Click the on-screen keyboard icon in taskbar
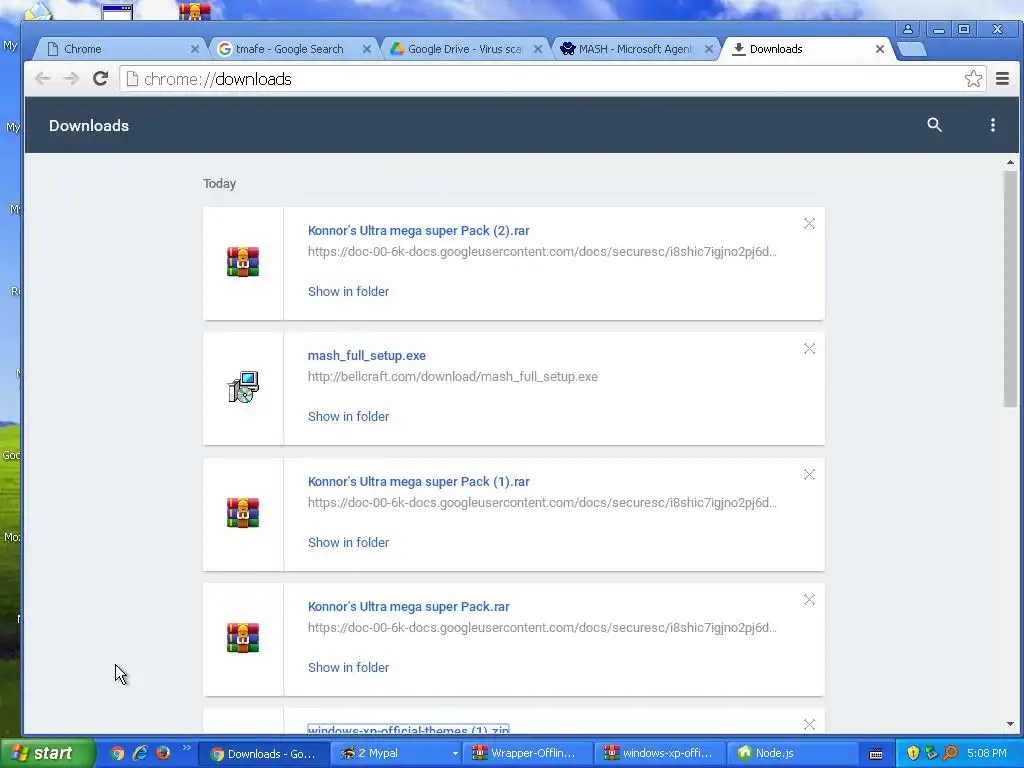Image resolution: width=1024 pixels, height=768 pixels. click(x=876, y=754)
